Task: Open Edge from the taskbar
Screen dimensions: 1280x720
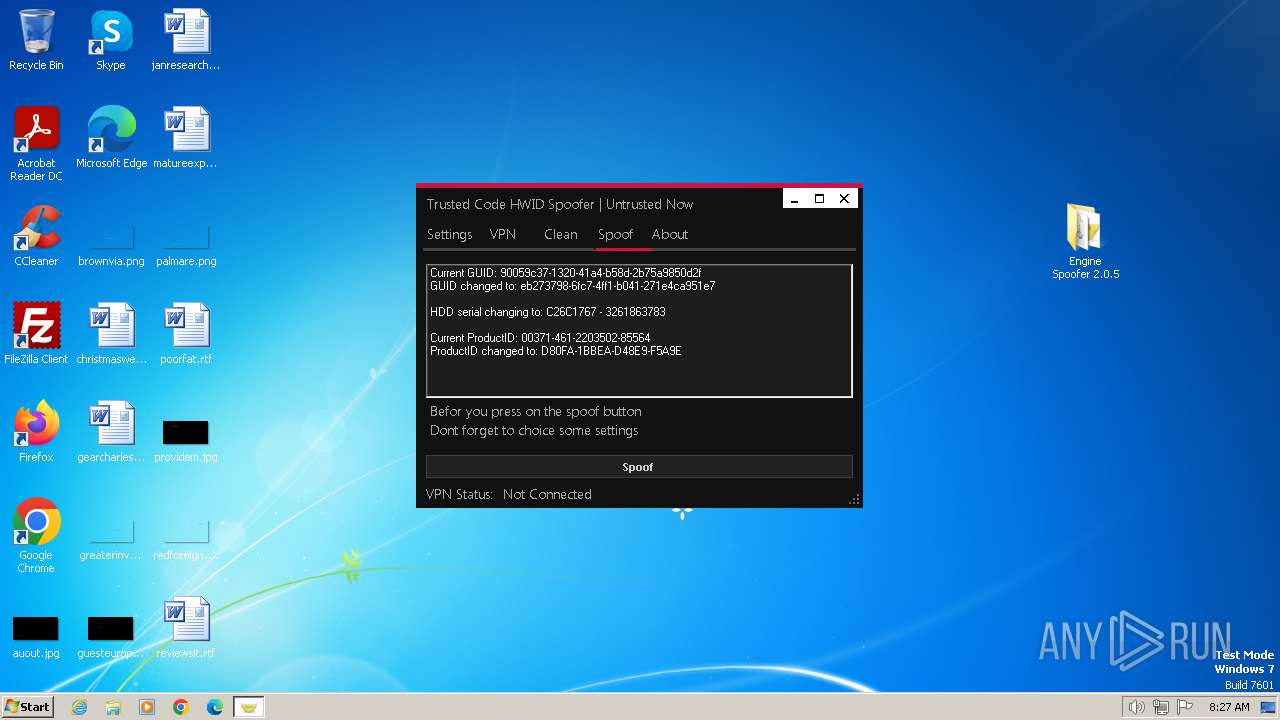Action: click(x=215, y=707)
